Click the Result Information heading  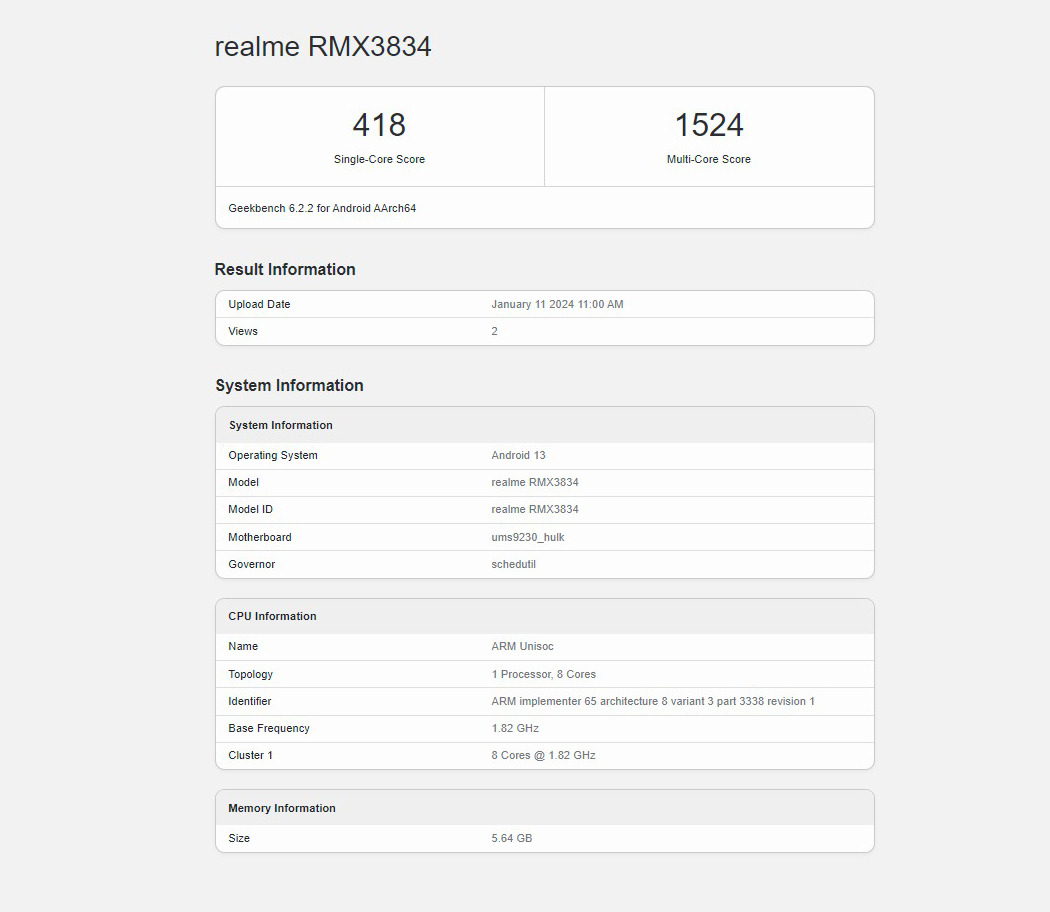pyautogui.click(x=285, y=269)
